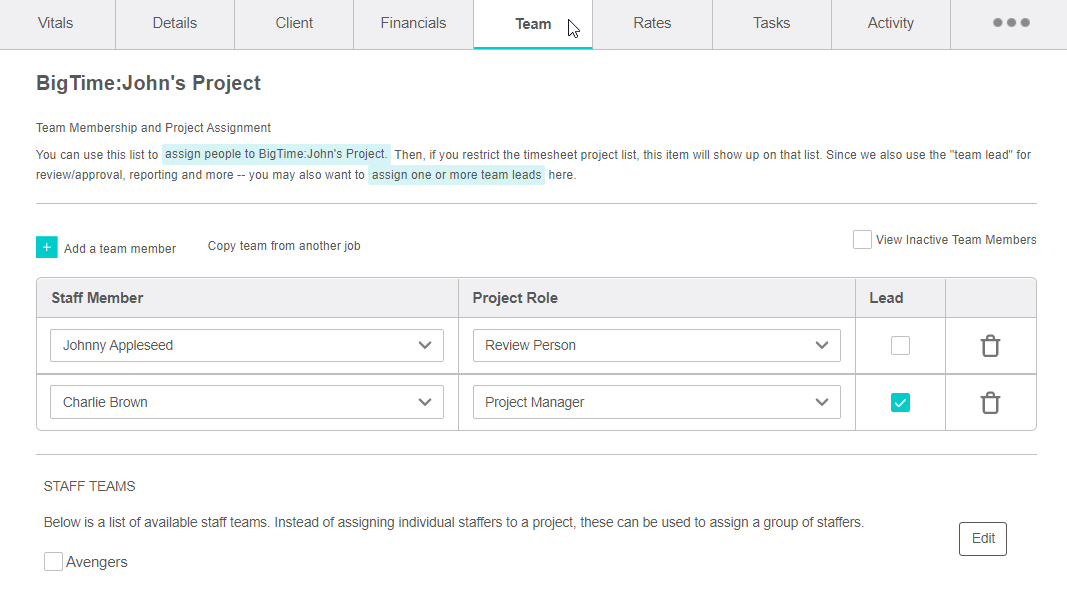Click the Edit button for staff teams
The width and height of the screenshot is (1067, 595).
point(983,538)
